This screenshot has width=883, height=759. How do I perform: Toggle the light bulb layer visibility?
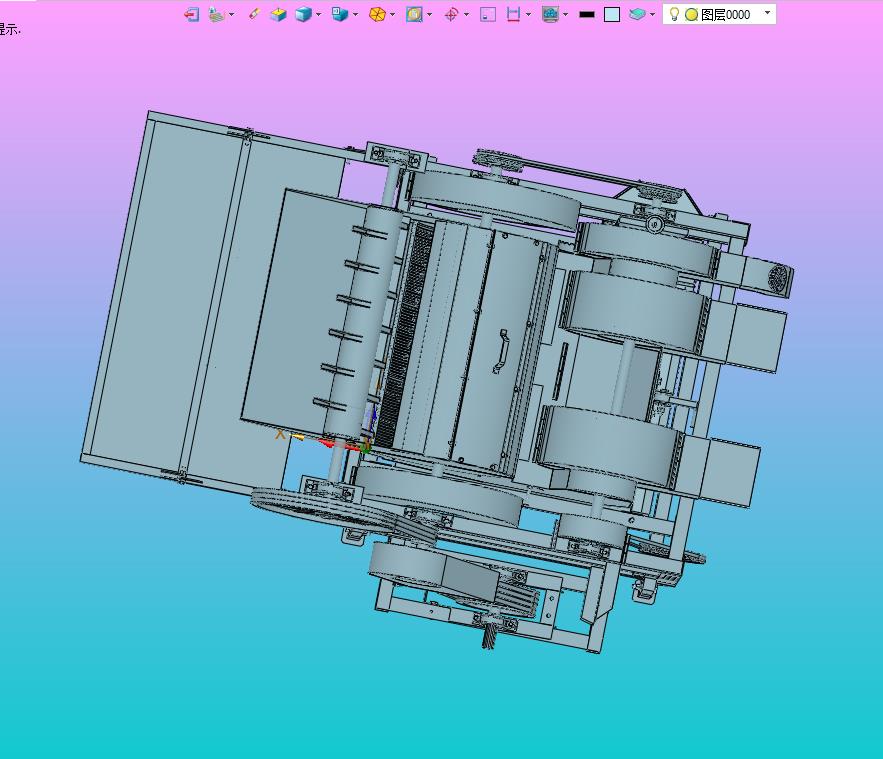click(x=674, y=14)
